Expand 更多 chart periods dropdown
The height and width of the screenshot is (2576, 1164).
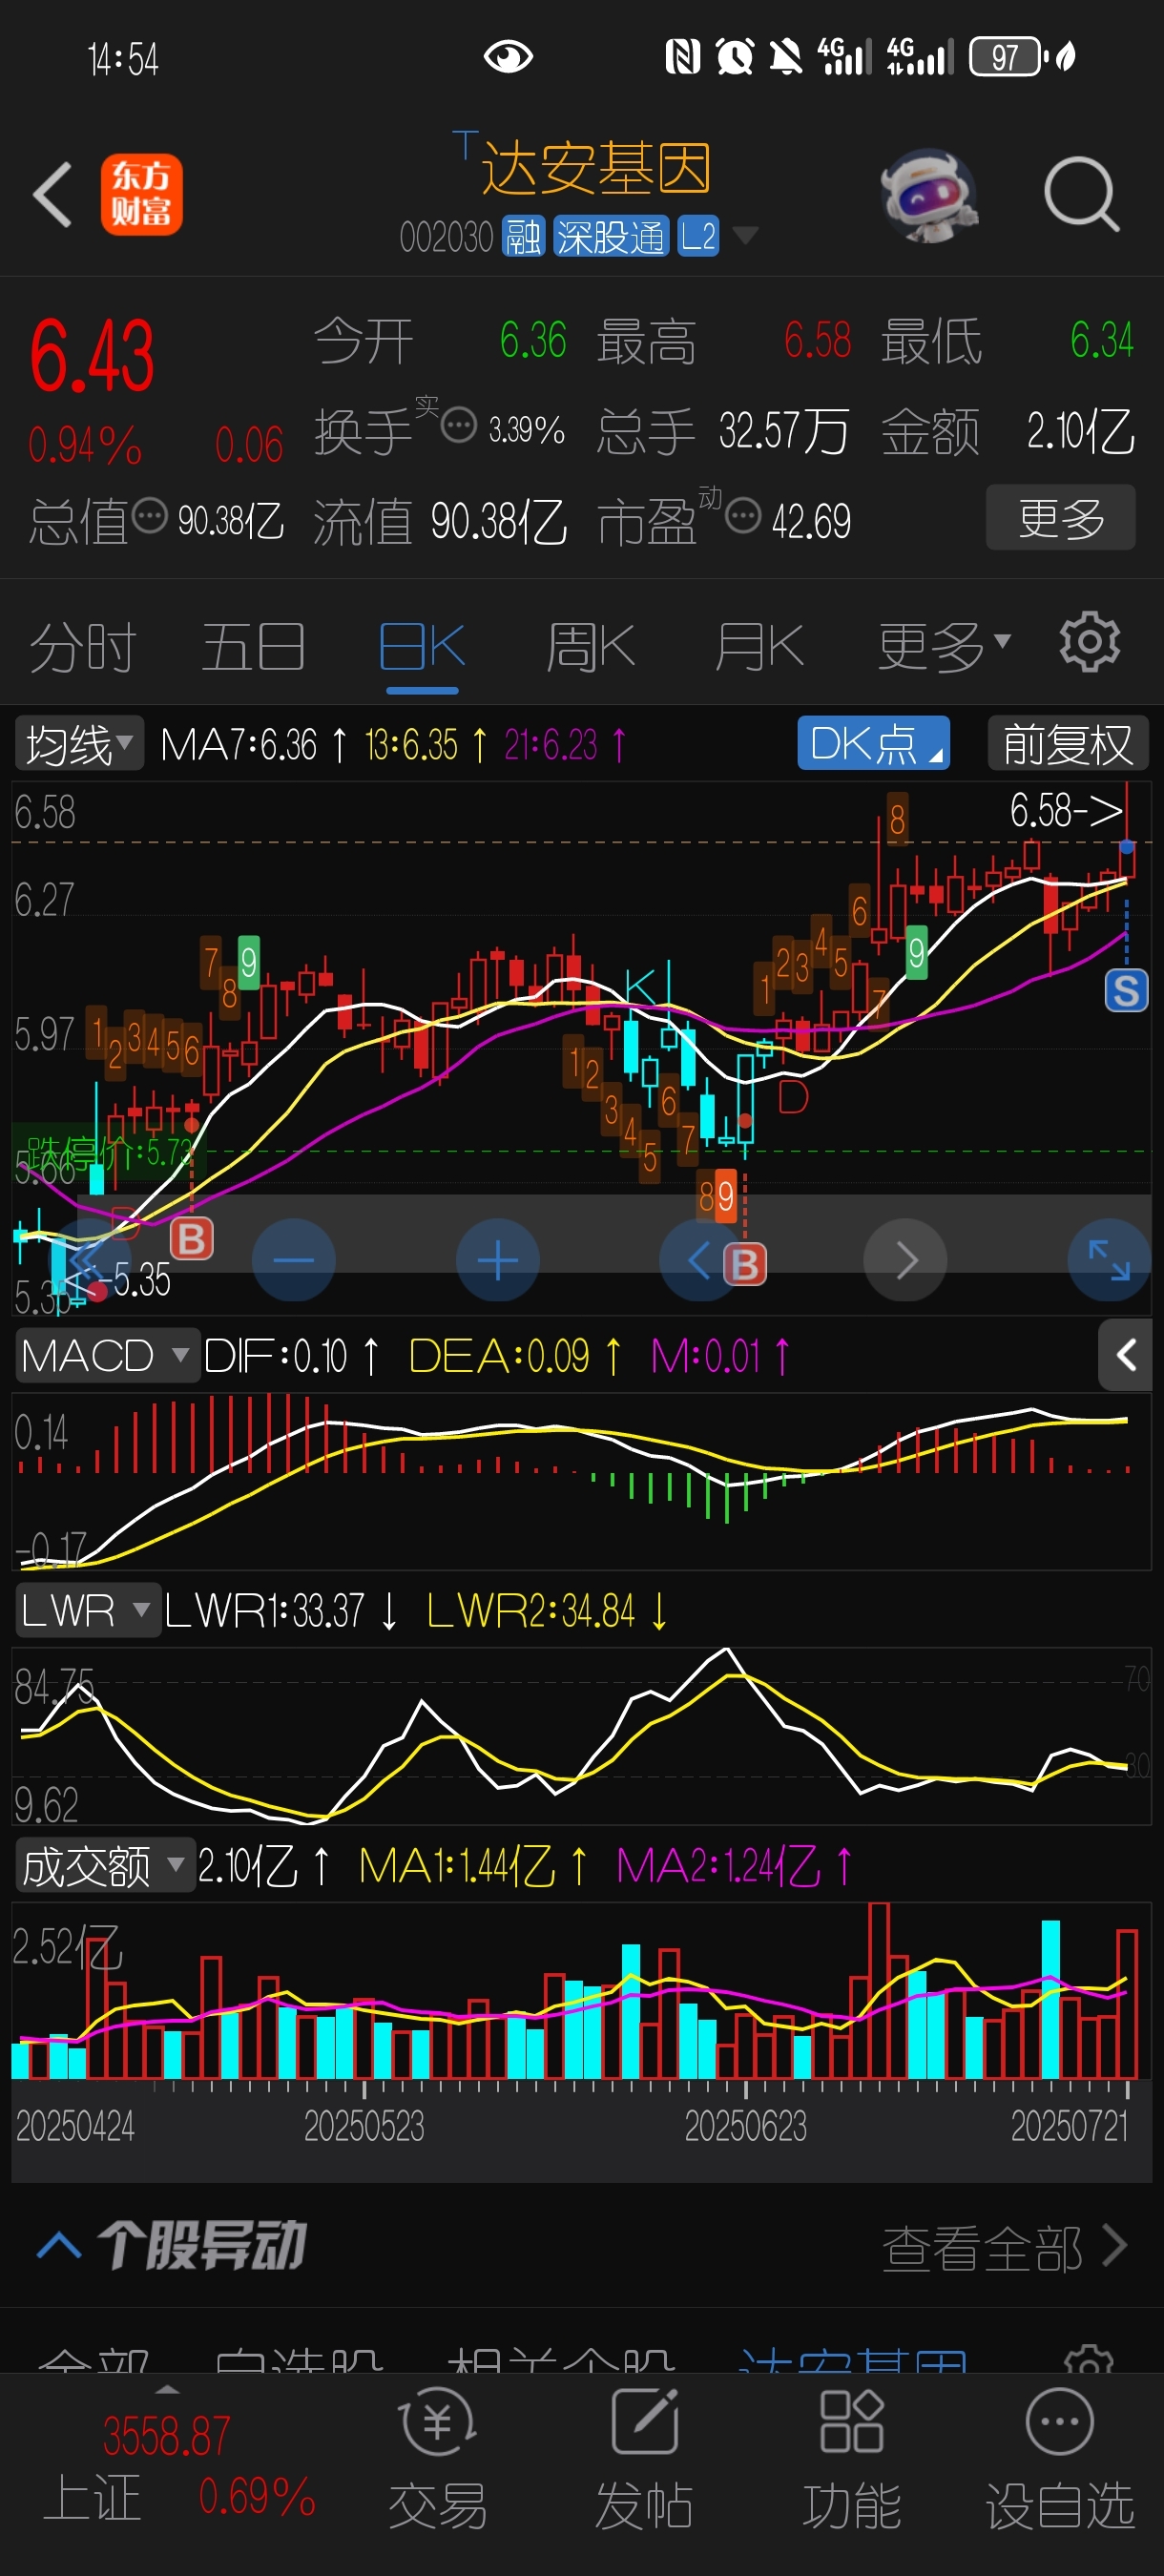[944, 647]
